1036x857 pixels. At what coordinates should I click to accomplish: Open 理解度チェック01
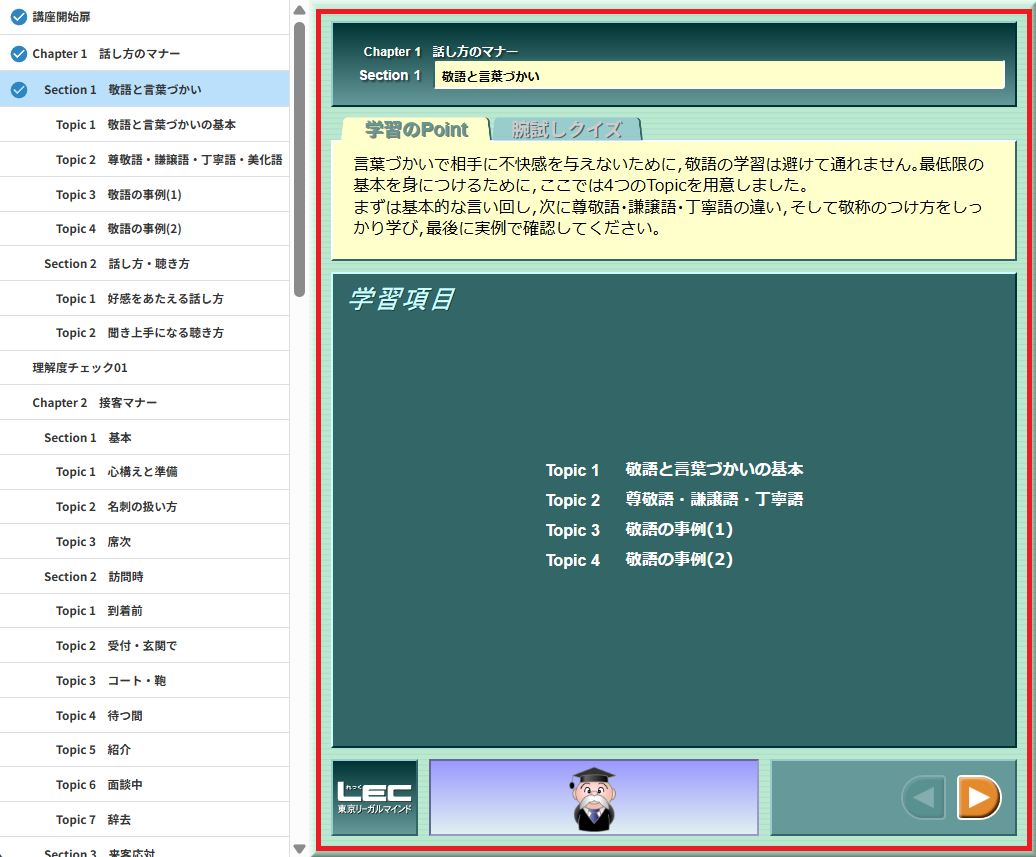click(x=145, y=368)
